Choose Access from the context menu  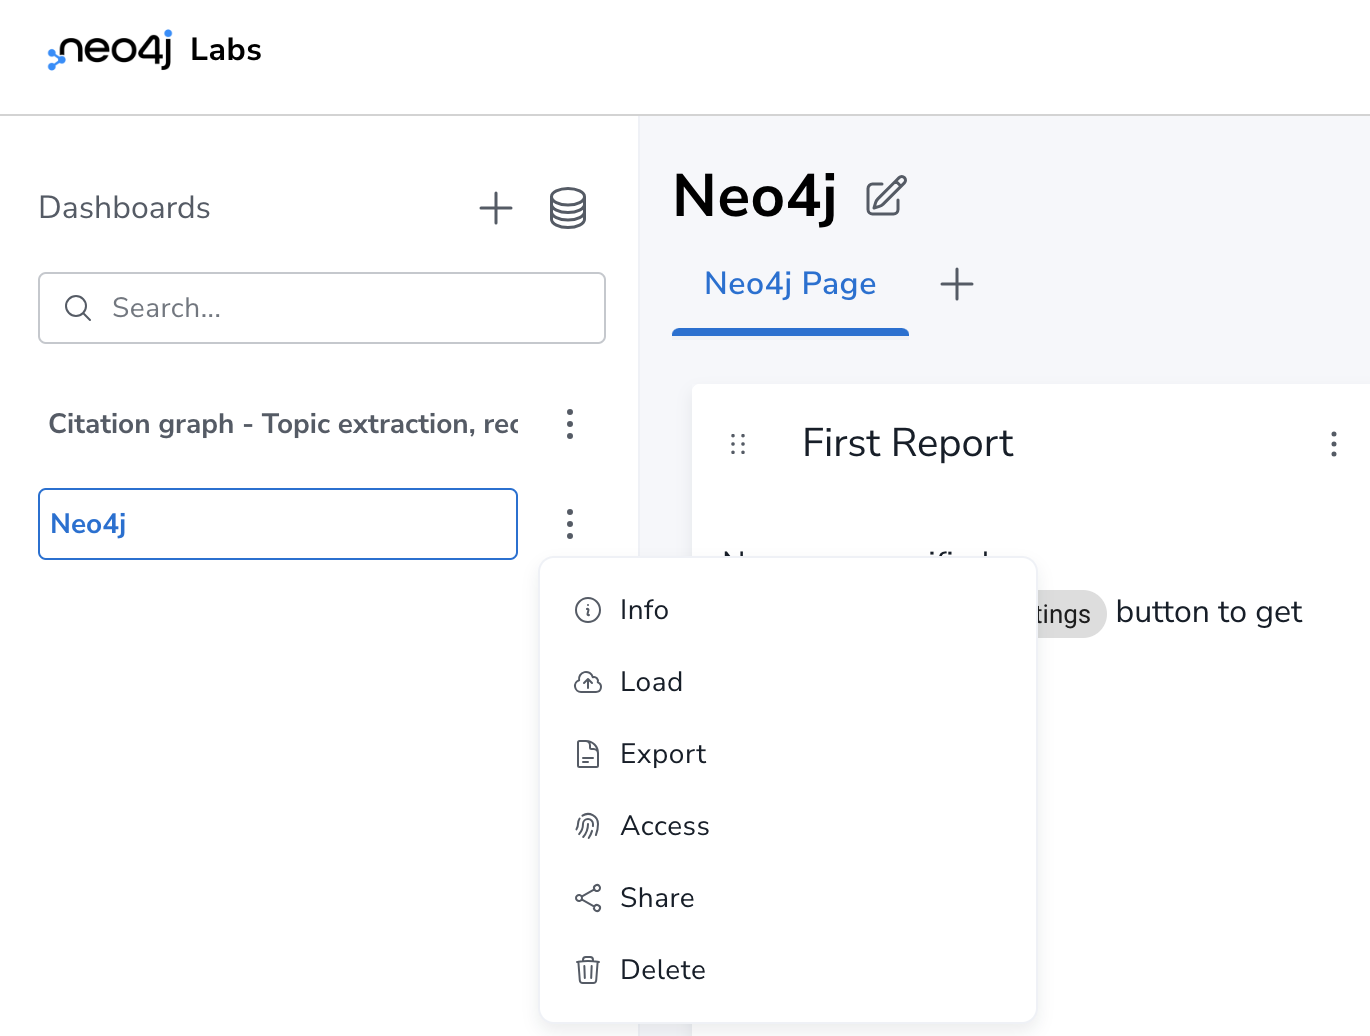point(788,826)
